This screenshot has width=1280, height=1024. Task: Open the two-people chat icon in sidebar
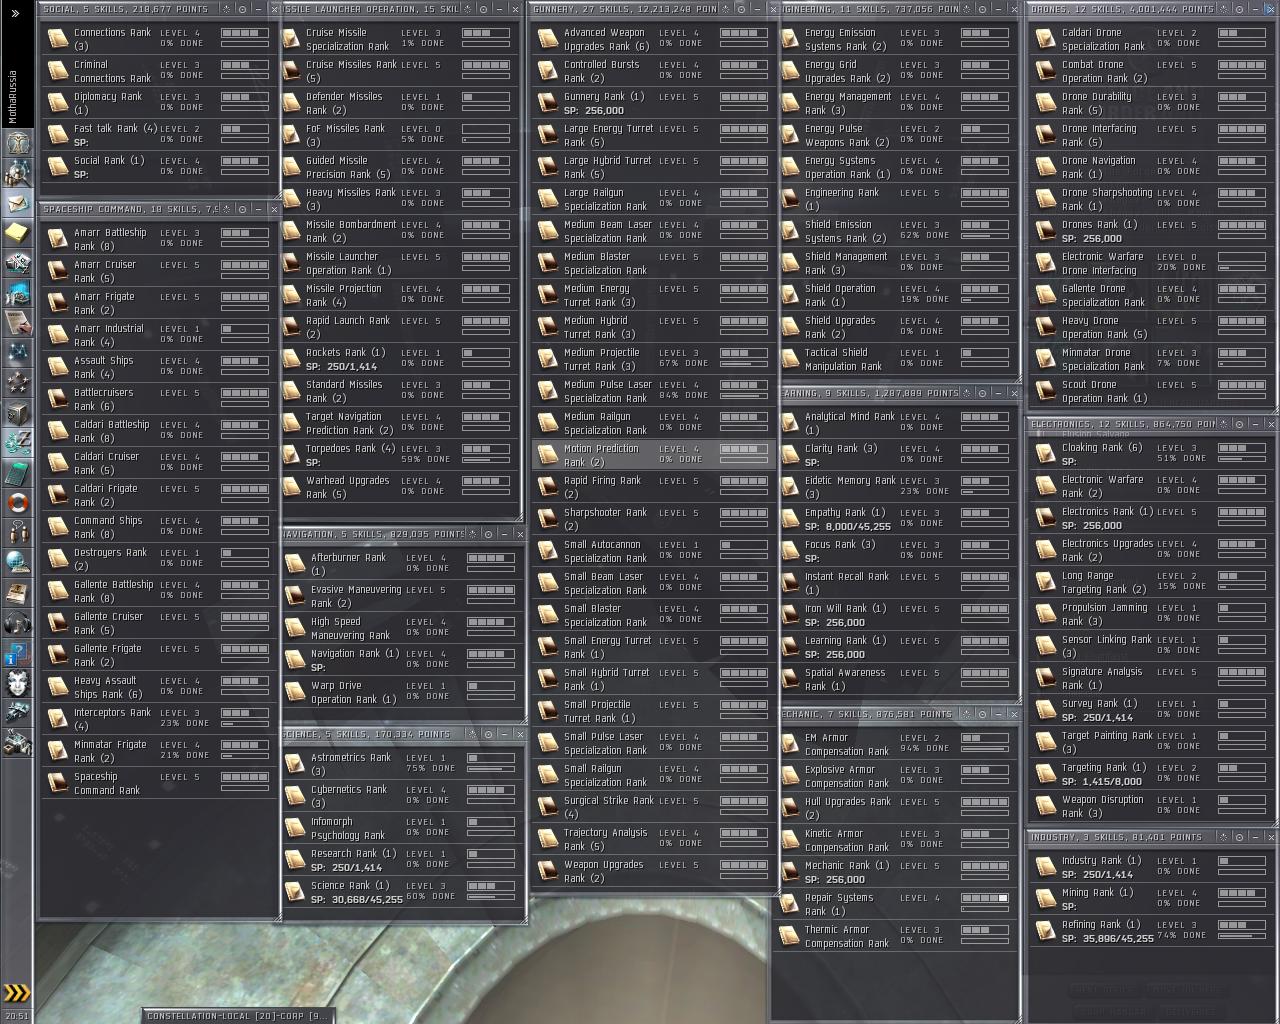17,532
